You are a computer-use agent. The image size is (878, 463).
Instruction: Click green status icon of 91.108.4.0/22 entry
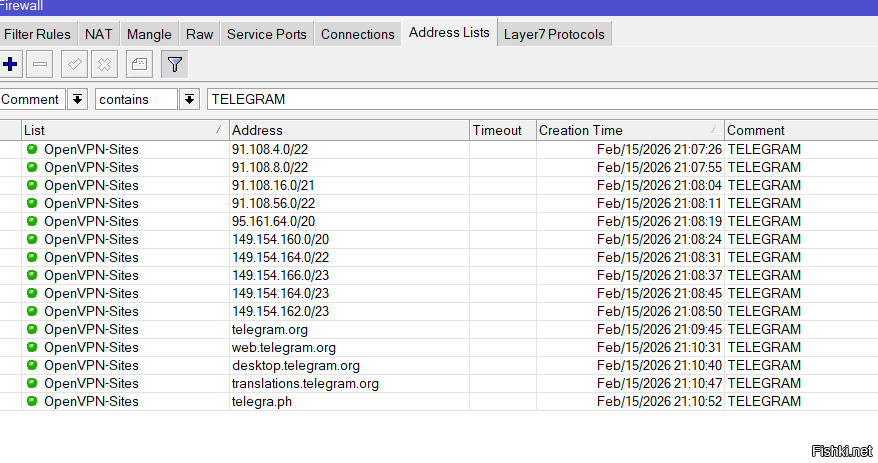coord(32,150)
